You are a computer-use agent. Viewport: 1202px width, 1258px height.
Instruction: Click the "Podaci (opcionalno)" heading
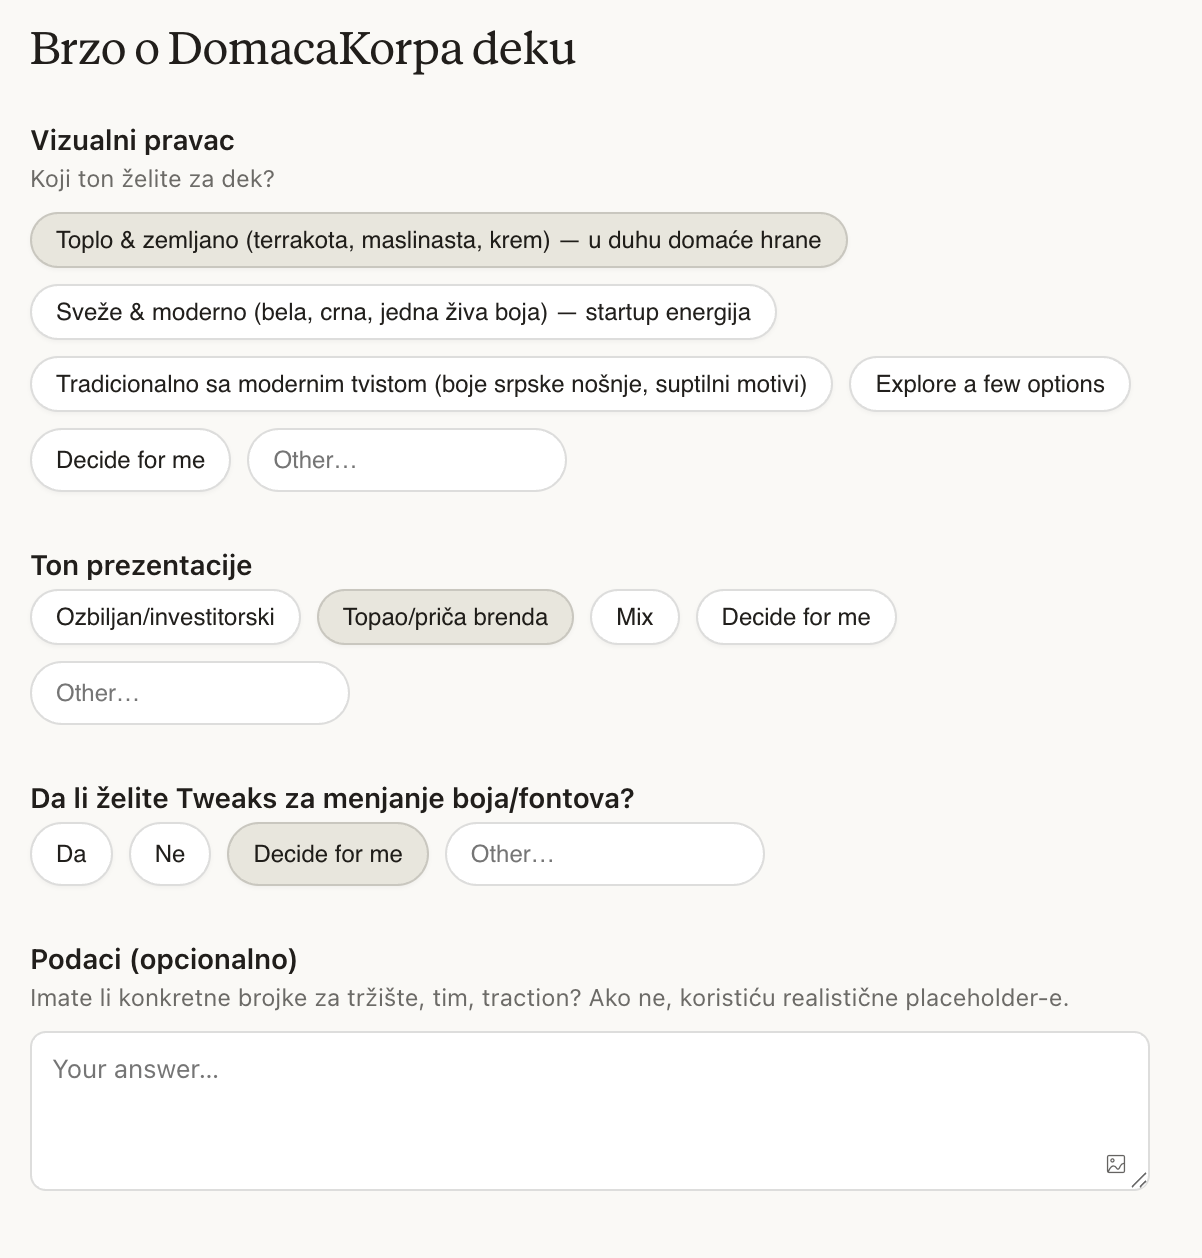click(165, 960)
